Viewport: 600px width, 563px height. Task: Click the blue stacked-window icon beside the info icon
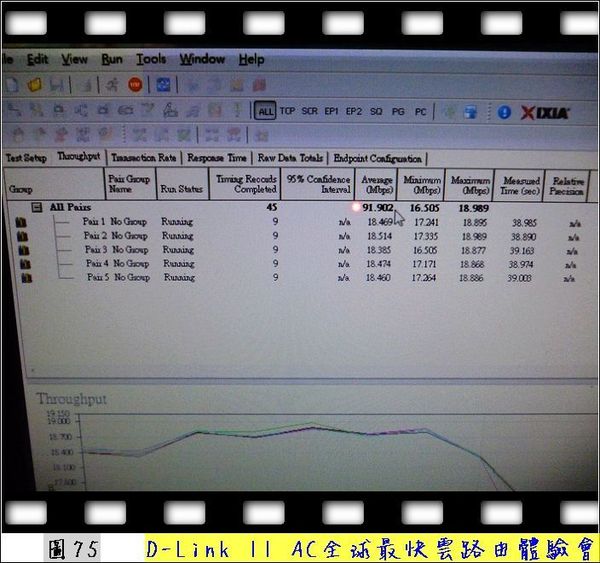point(471,112)
